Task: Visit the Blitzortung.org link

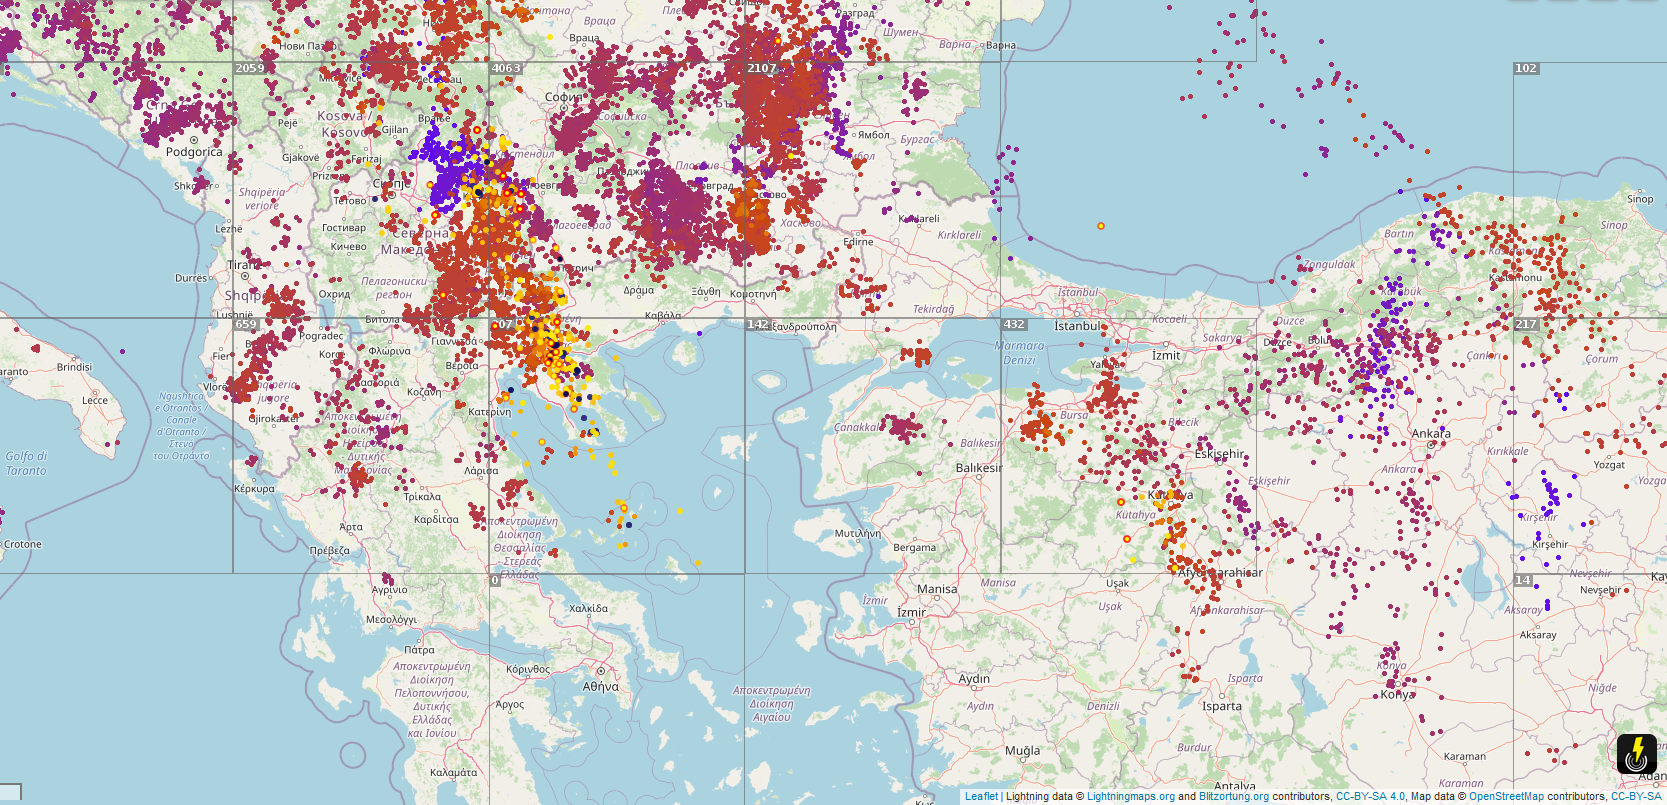Action: pyautogui.click(x=1233, y=797)
